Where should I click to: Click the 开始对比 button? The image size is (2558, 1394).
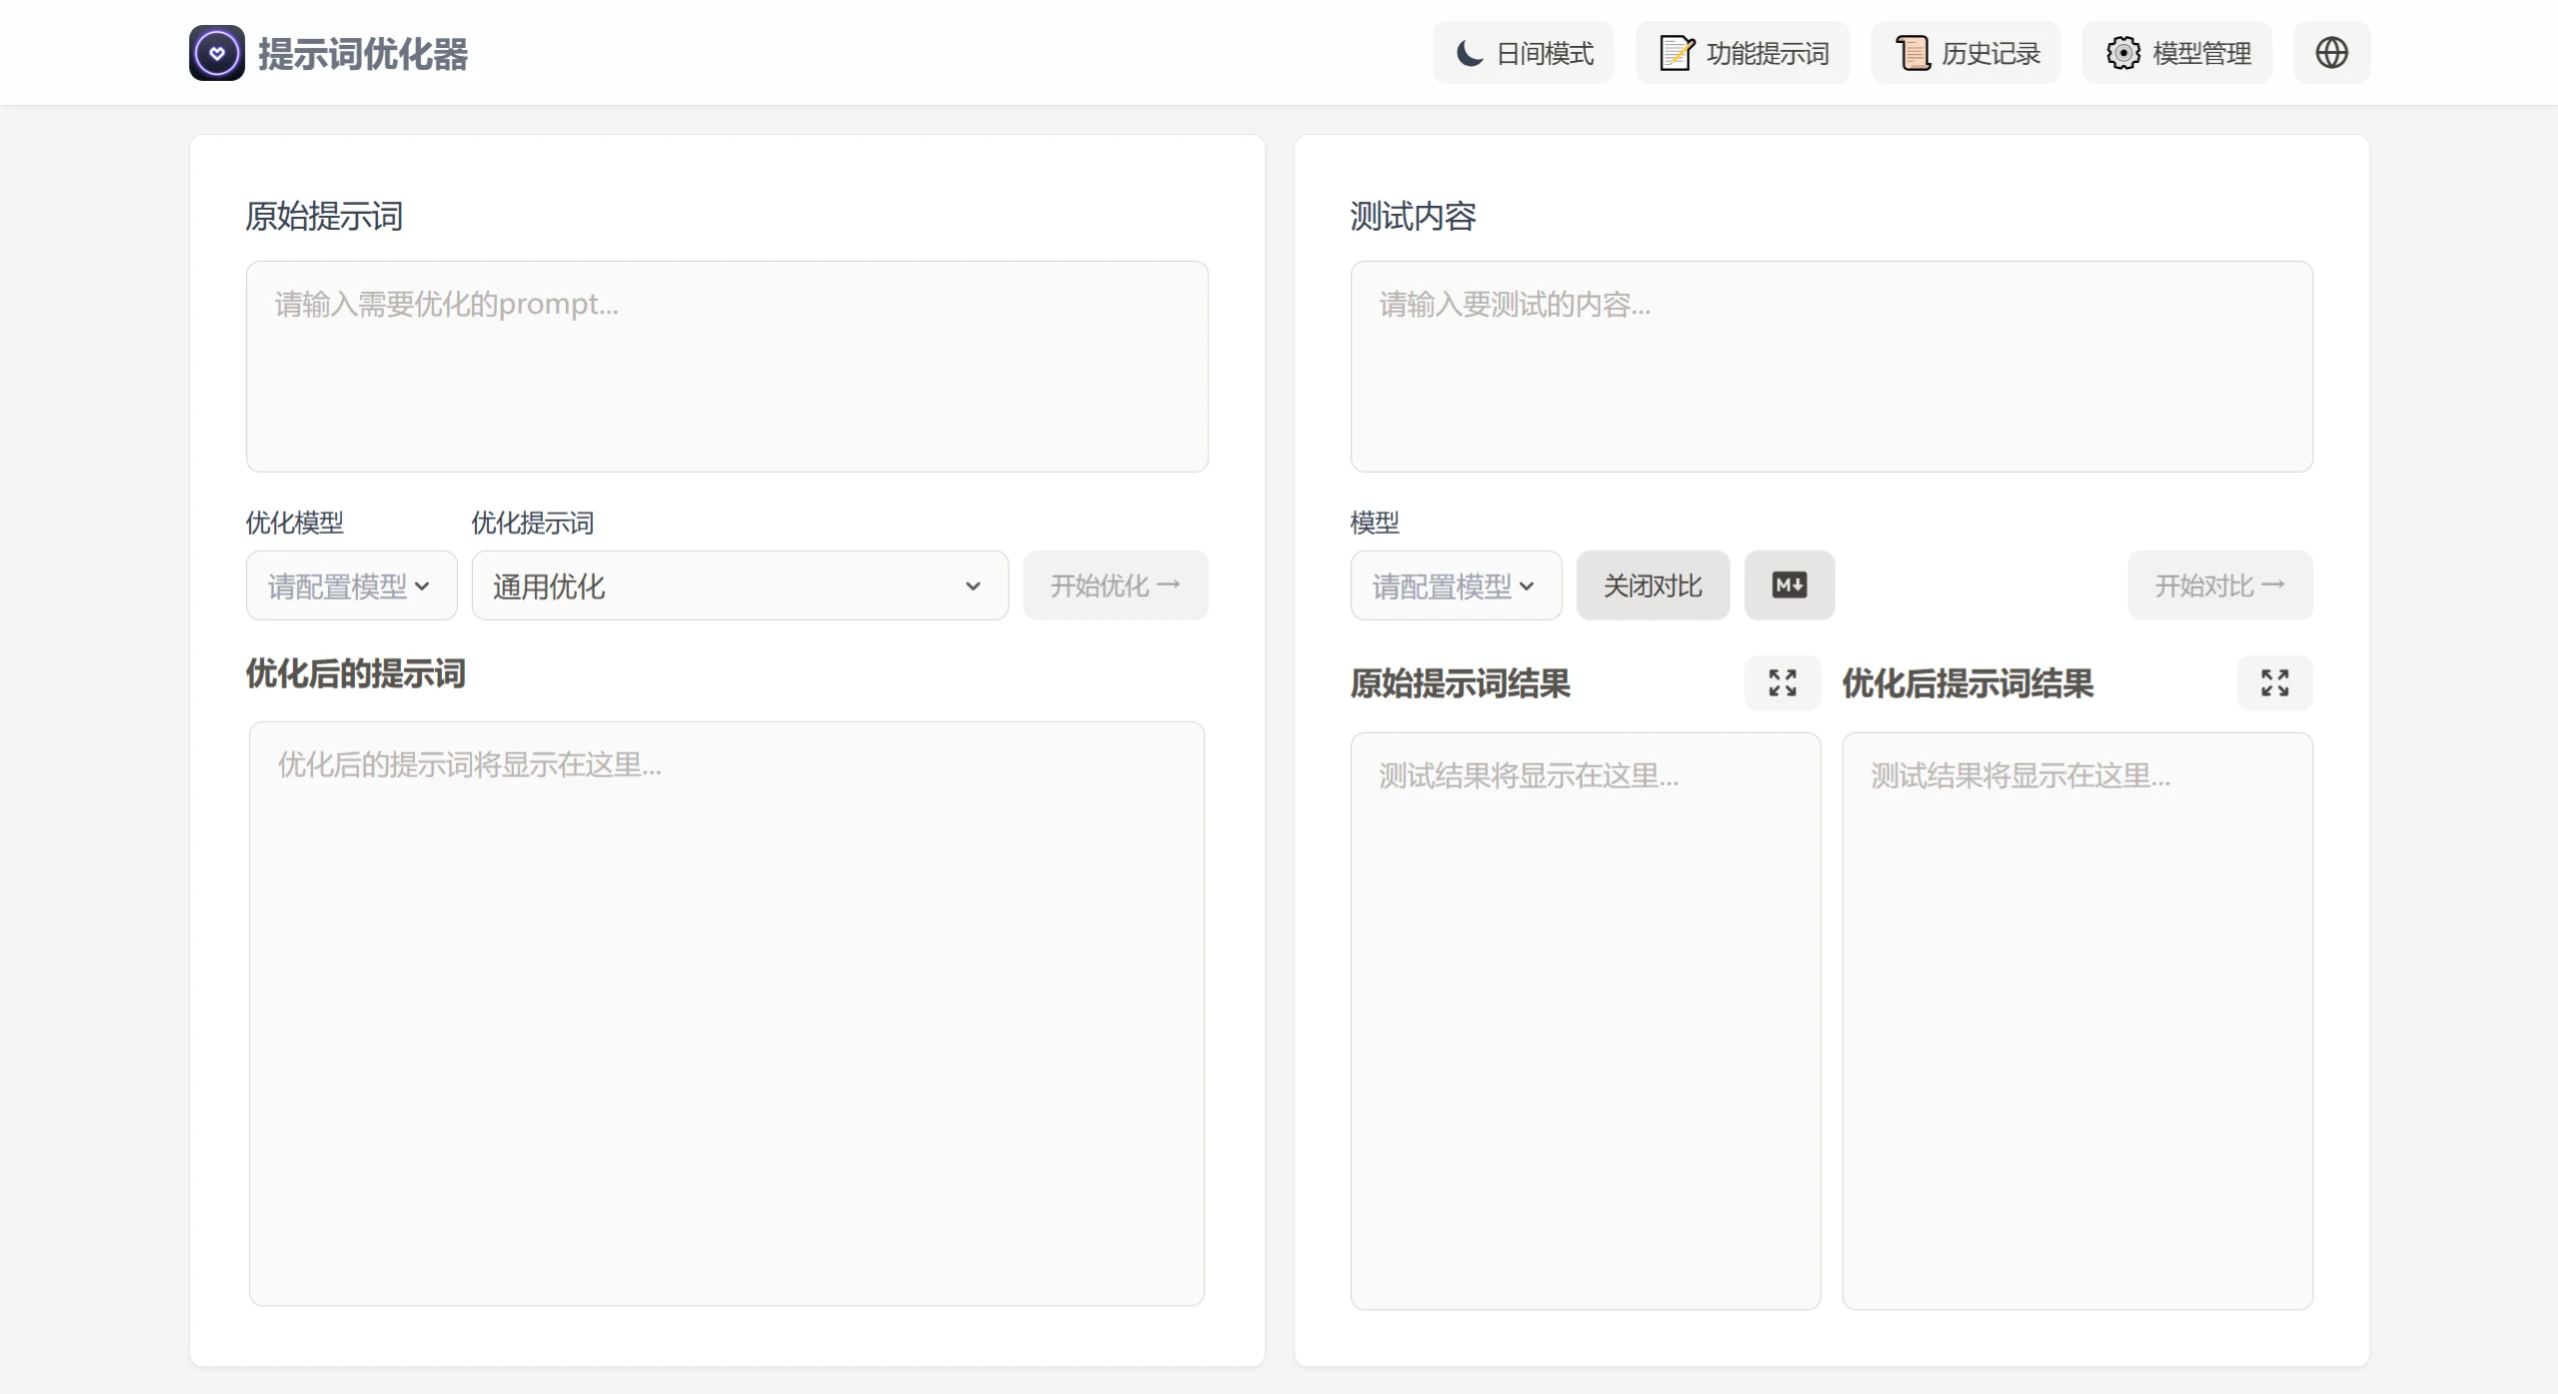[x=2219, y=585]
